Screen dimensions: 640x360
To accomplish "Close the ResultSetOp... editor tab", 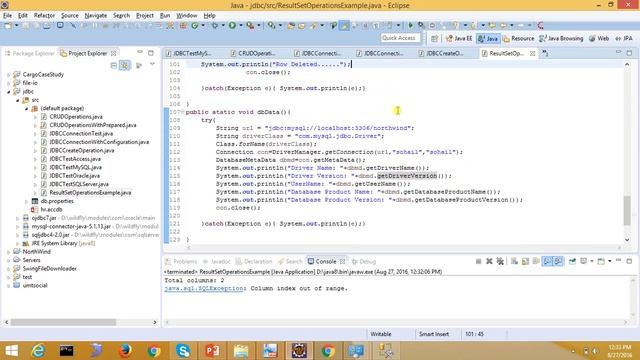I will (x=533, y=53).
